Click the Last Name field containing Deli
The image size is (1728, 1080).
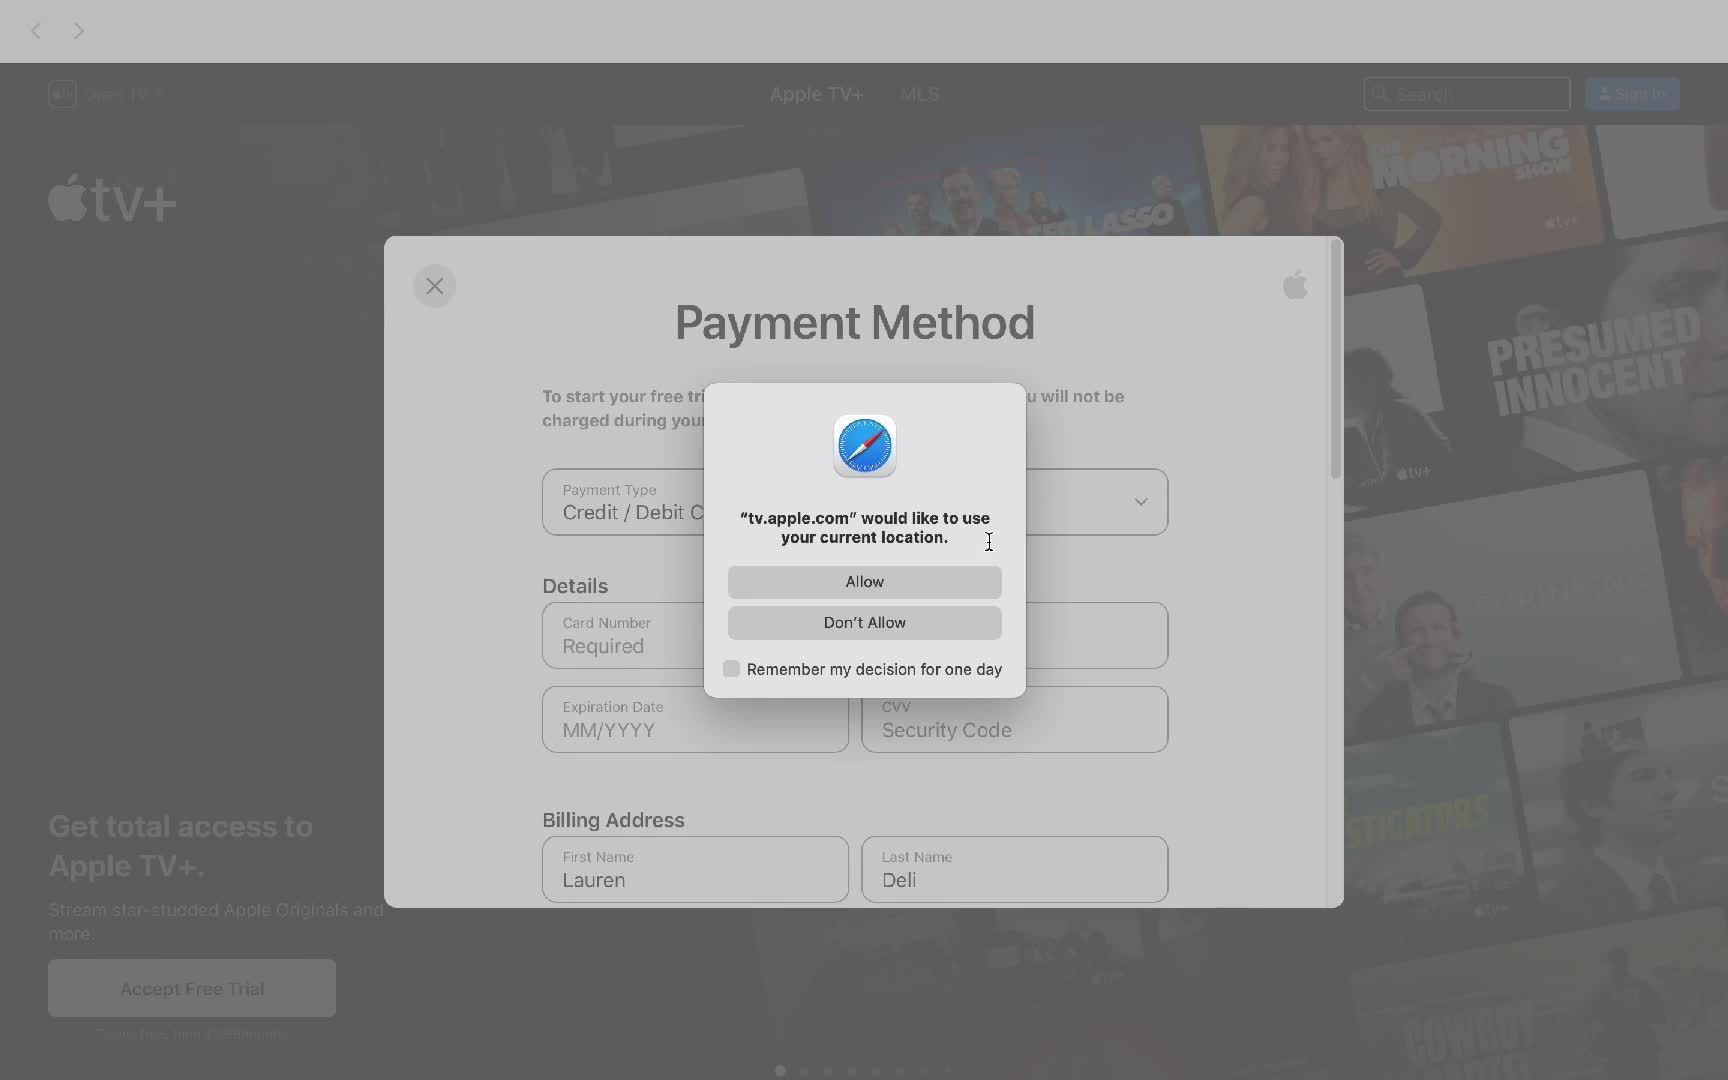click(1014, 870)
